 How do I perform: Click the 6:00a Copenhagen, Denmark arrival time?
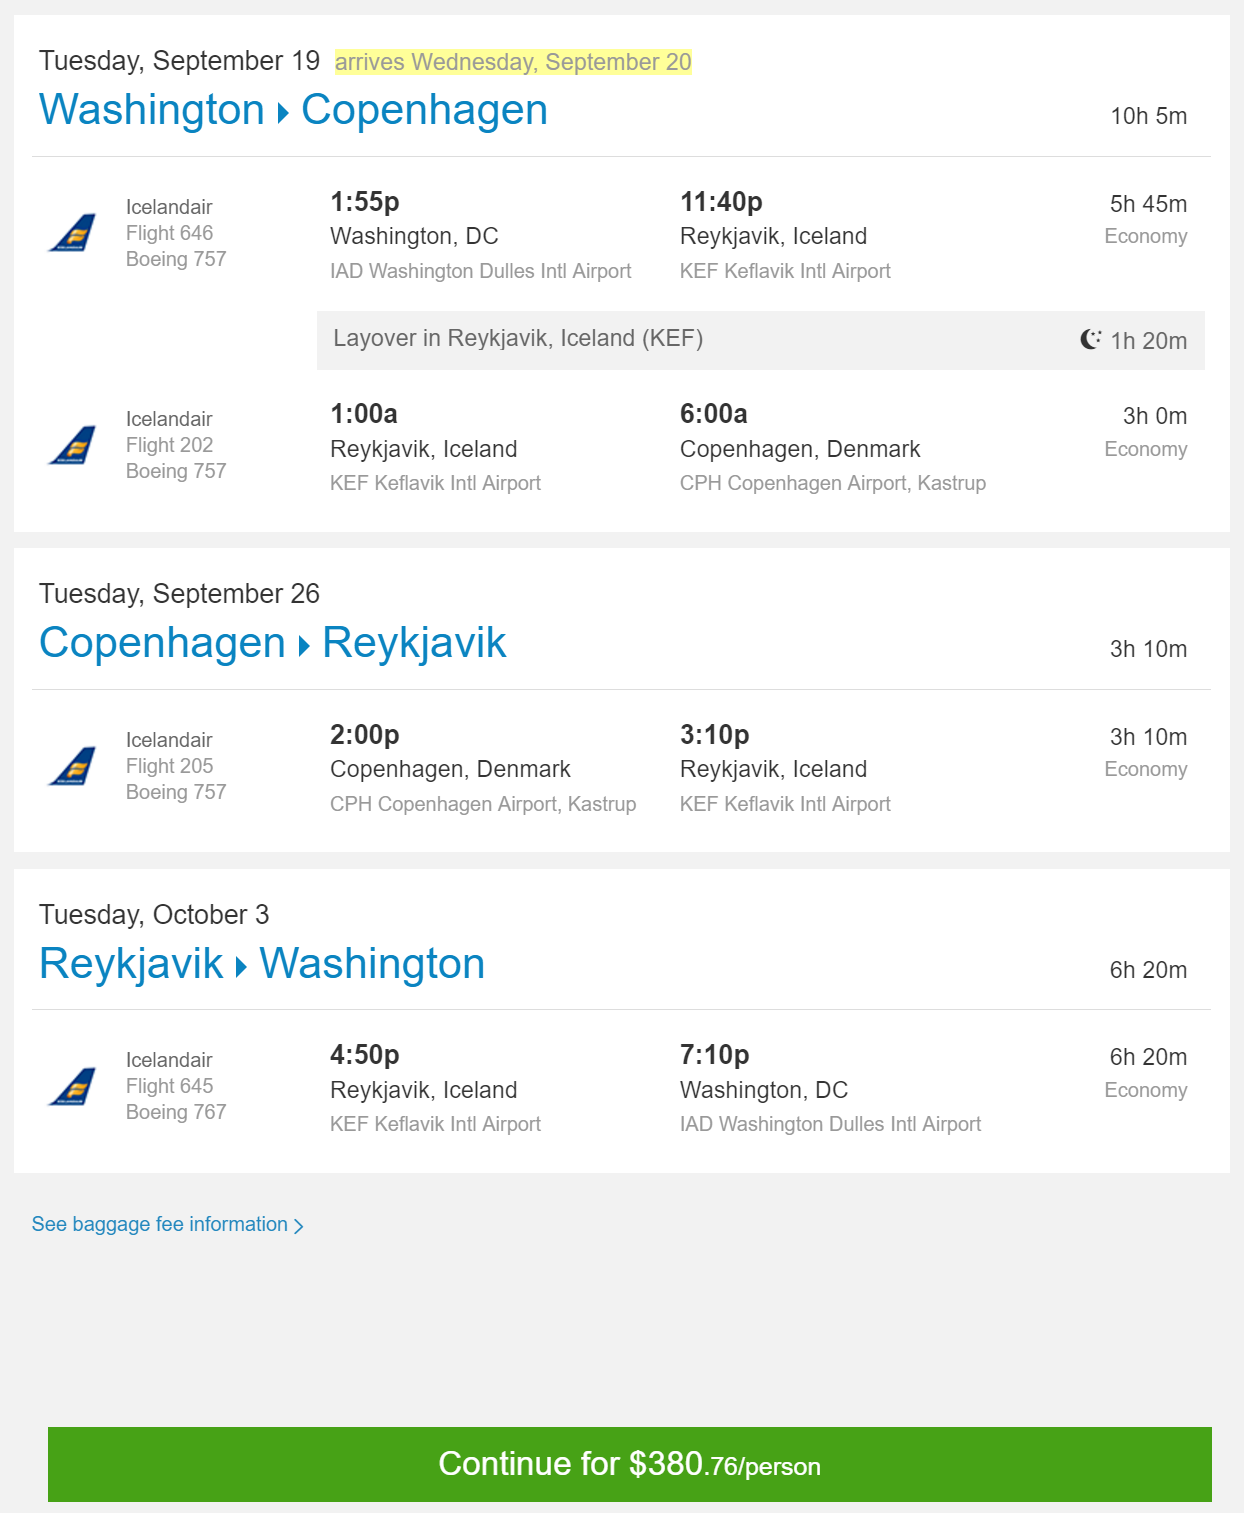714,414
